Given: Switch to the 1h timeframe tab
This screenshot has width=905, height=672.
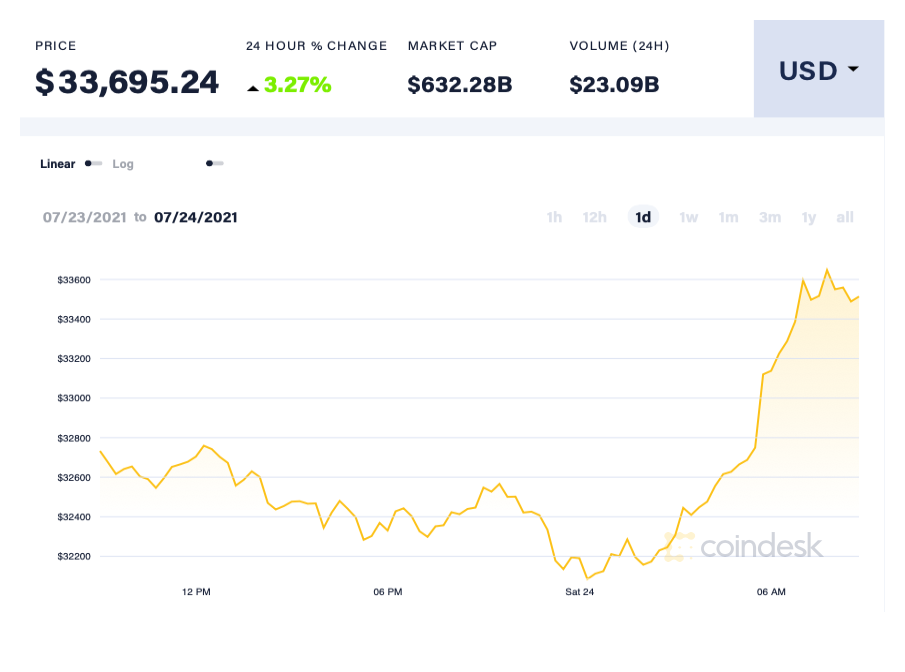Looking at the screenshot, I should coord(554,217).
